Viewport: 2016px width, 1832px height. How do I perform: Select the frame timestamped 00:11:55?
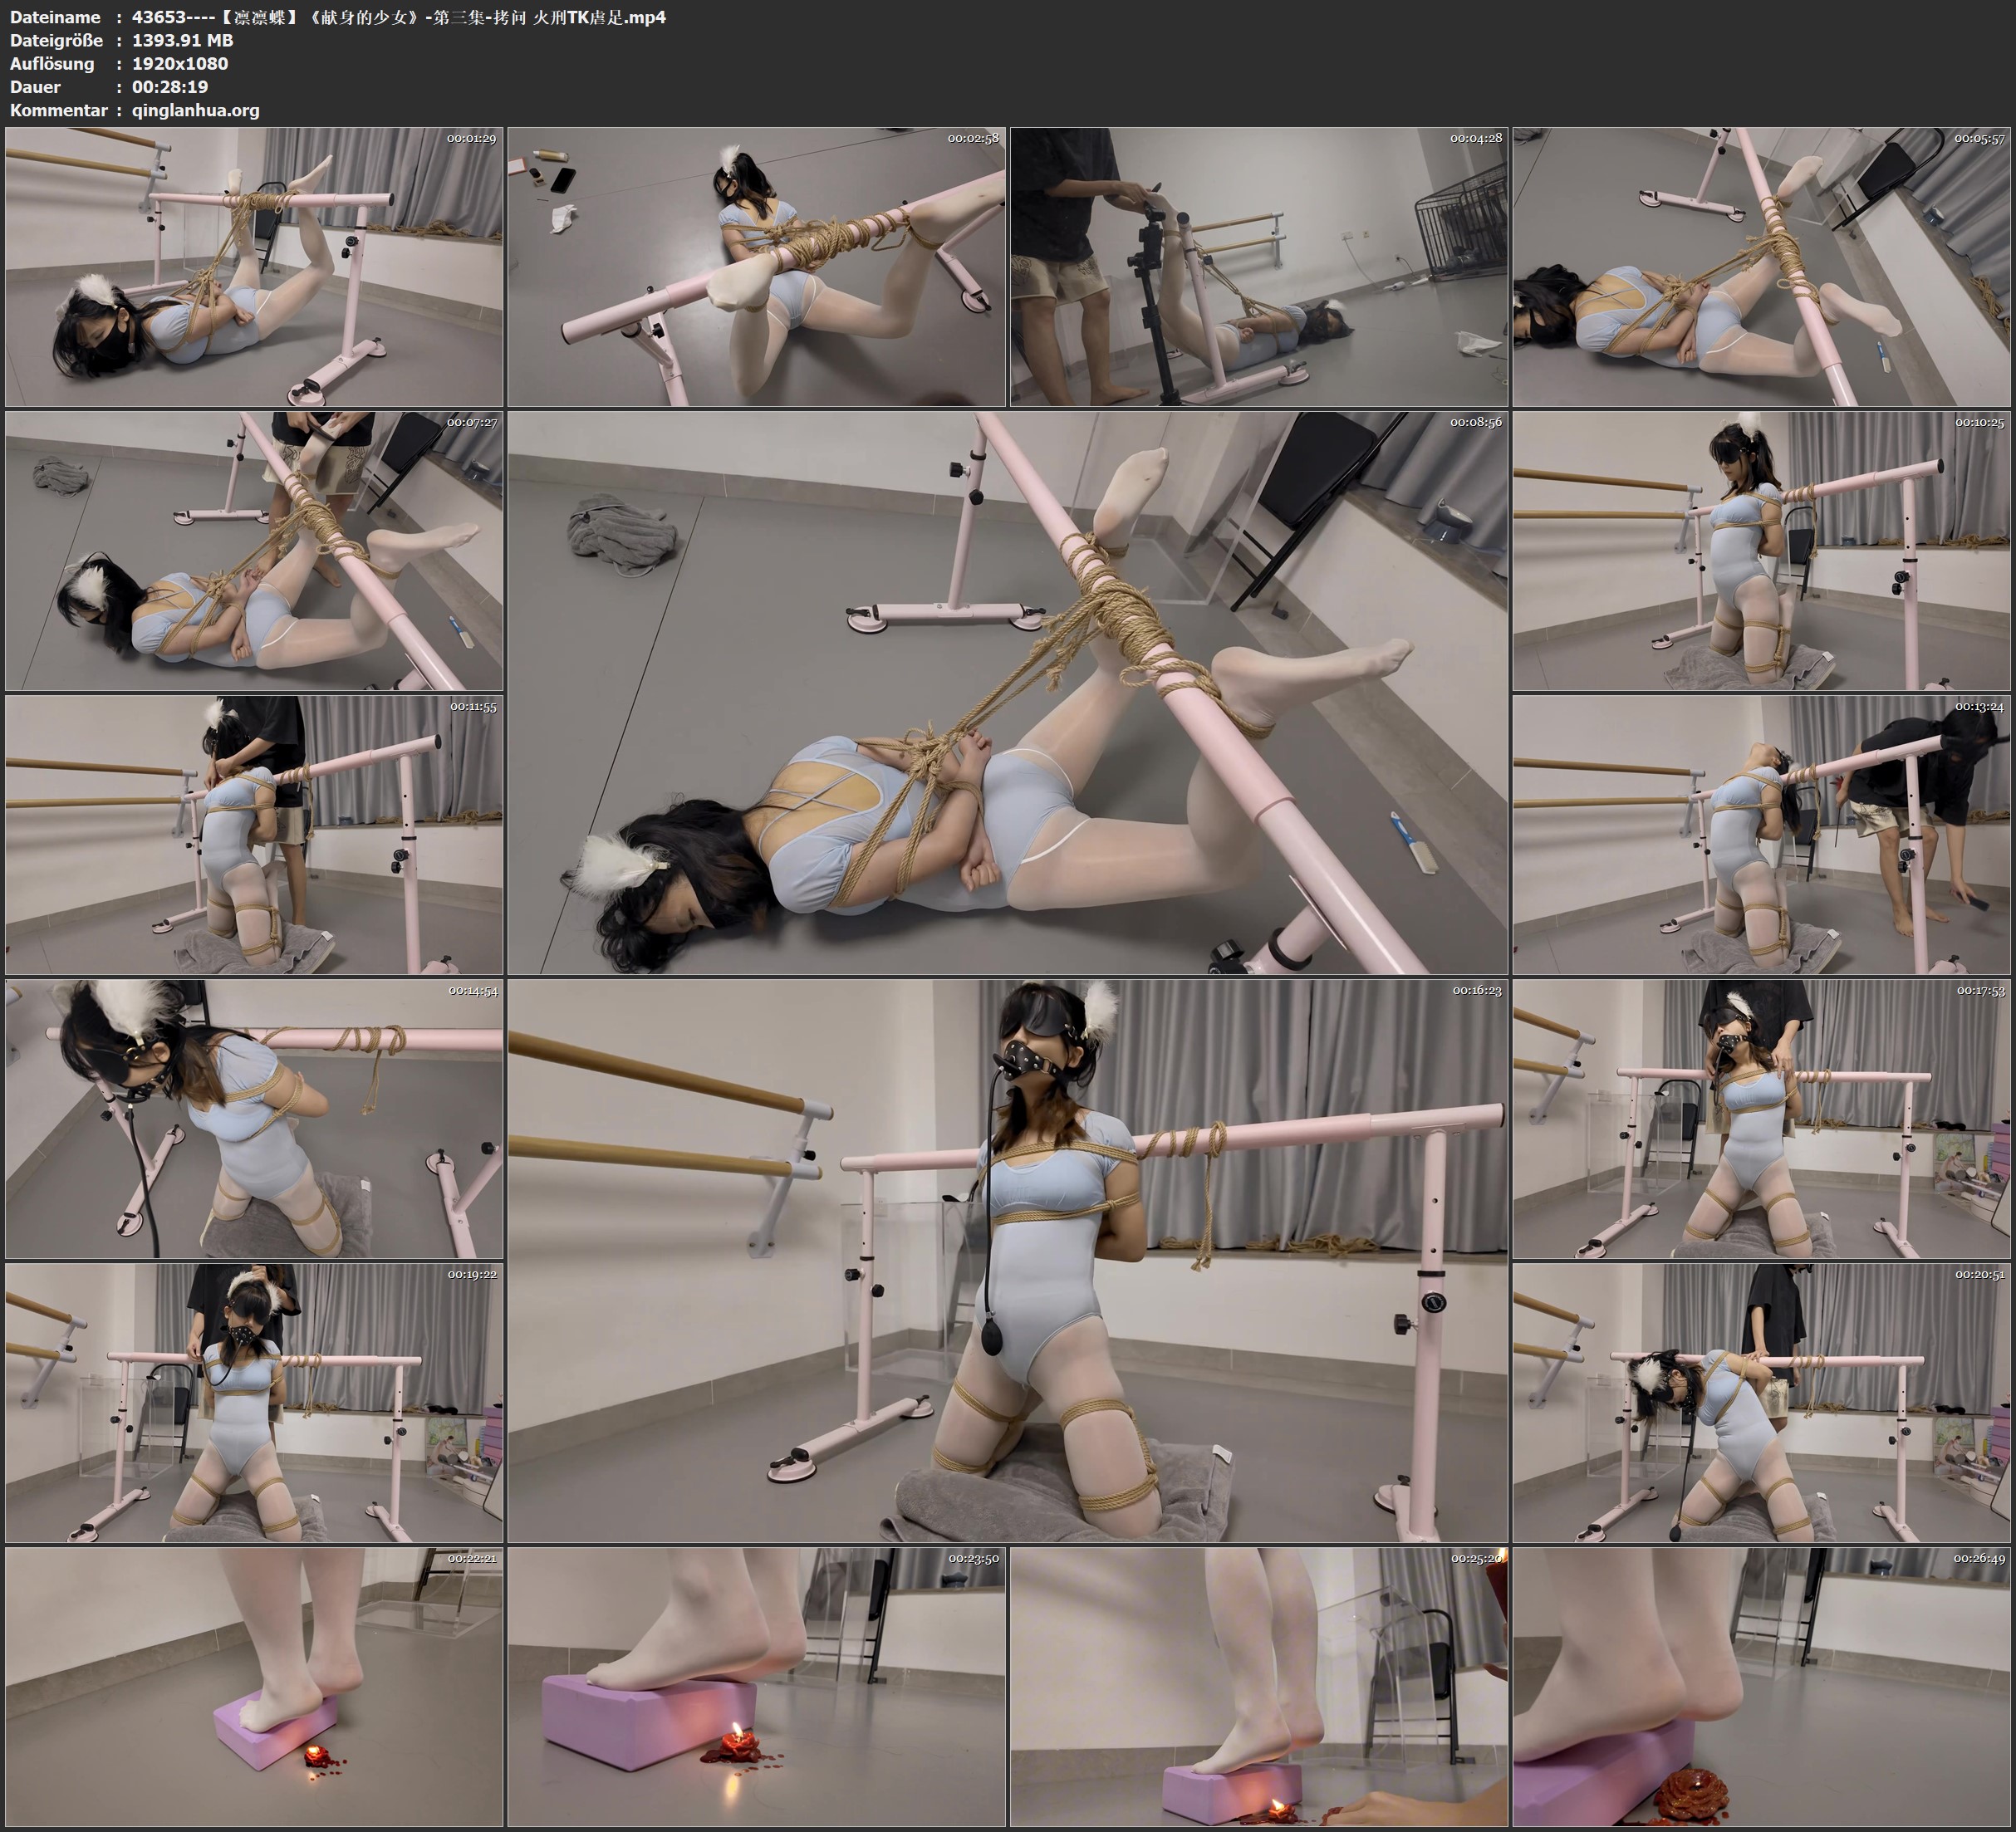(x=254, y=835)
